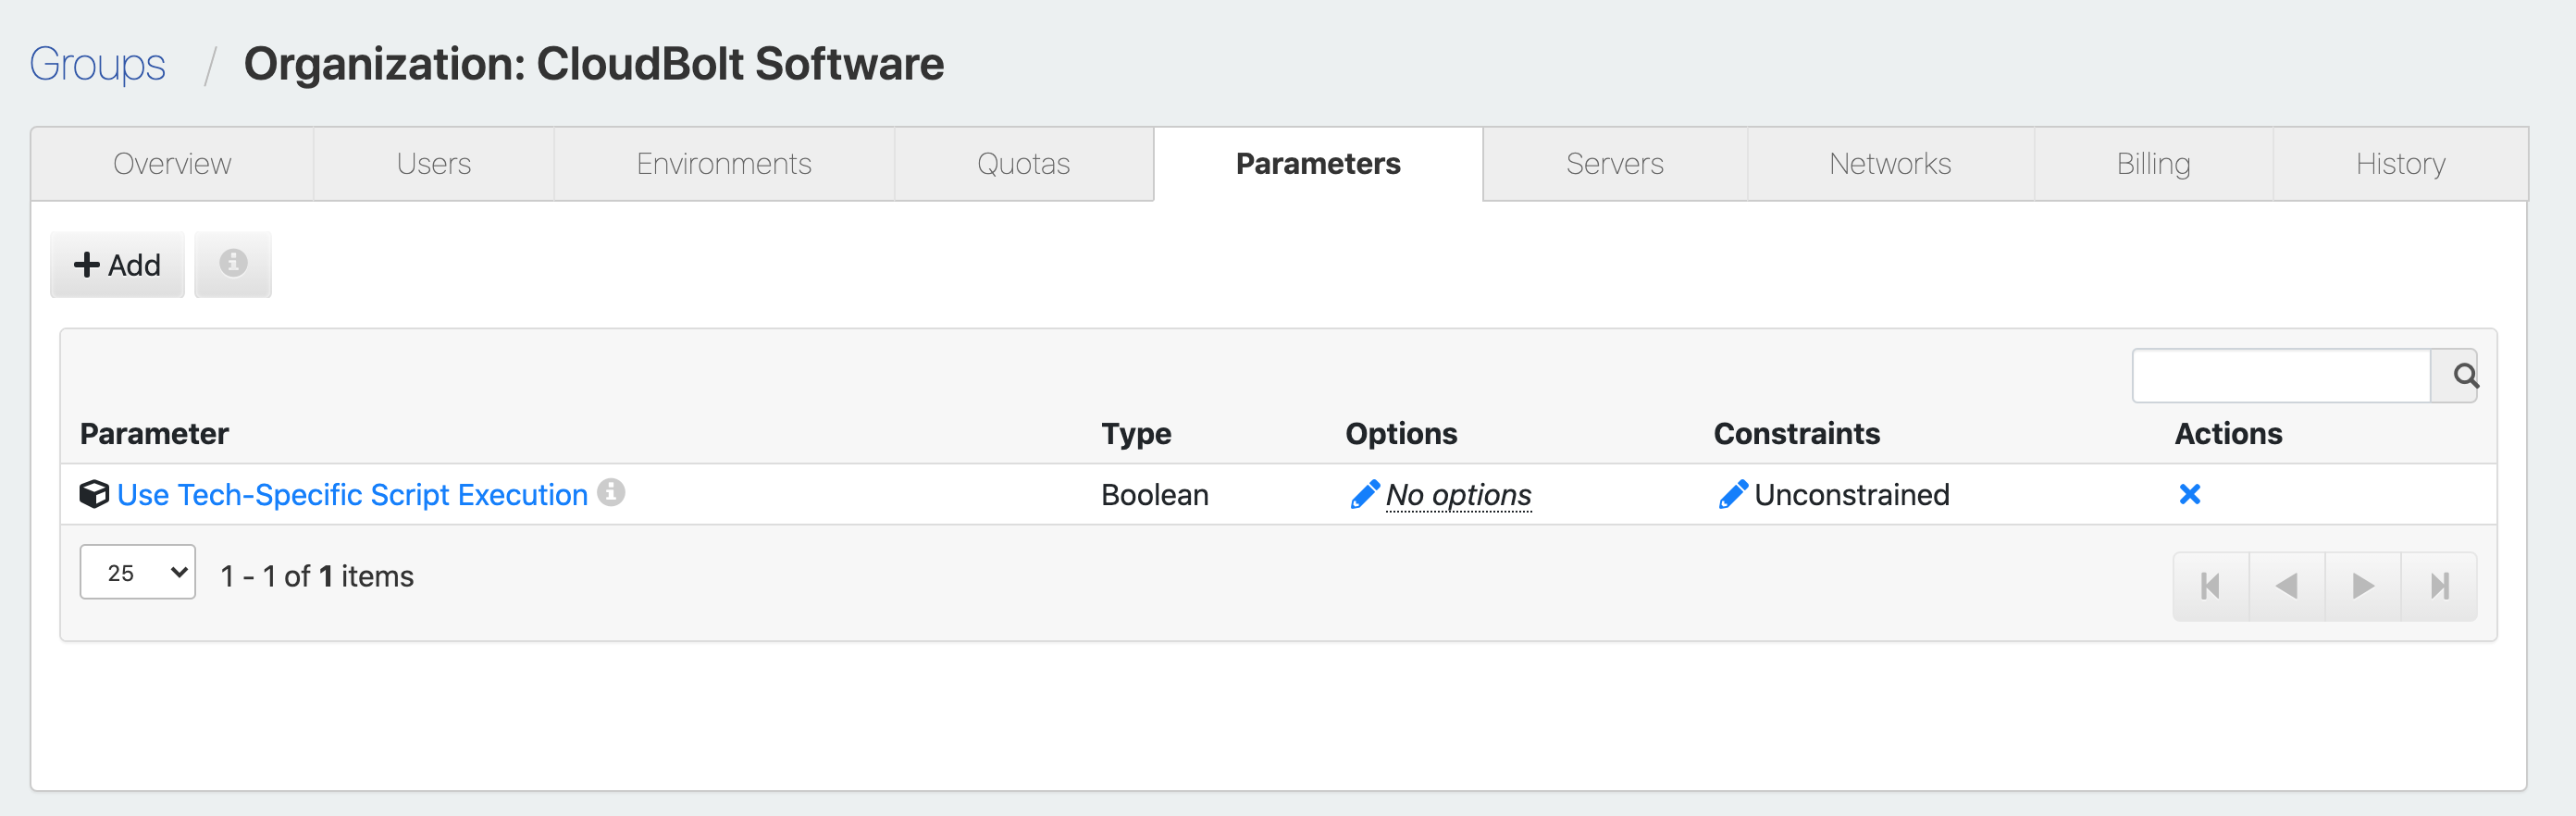Go to the first page of results
Viewport: 2576px width, 816px height.
pyautogui.click(x=2210, y=586)
